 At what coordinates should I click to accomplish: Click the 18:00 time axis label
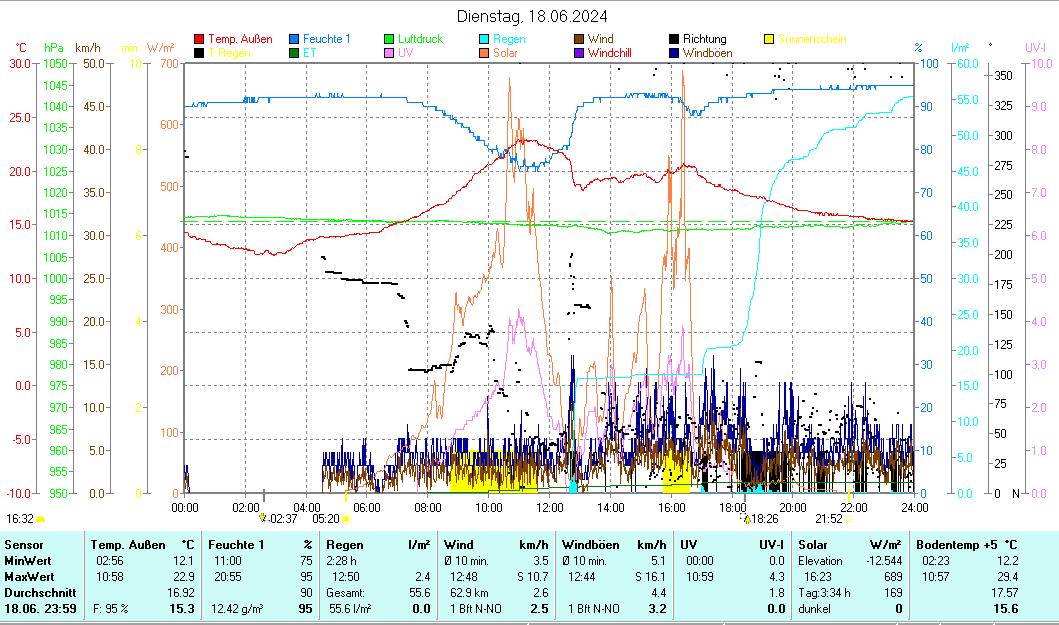click(732, 507)
